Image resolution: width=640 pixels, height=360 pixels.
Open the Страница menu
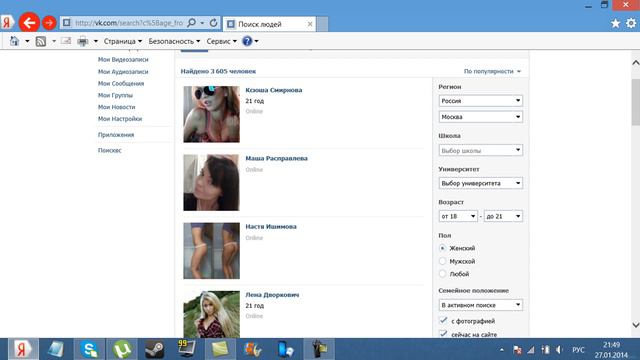(122, 41)
